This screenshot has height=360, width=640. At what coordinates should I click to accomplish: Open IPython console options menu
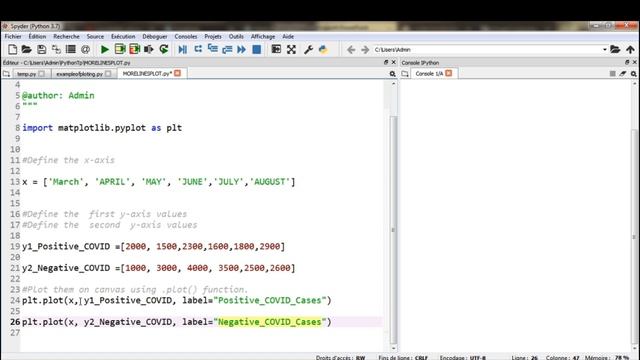click(633, 74)
